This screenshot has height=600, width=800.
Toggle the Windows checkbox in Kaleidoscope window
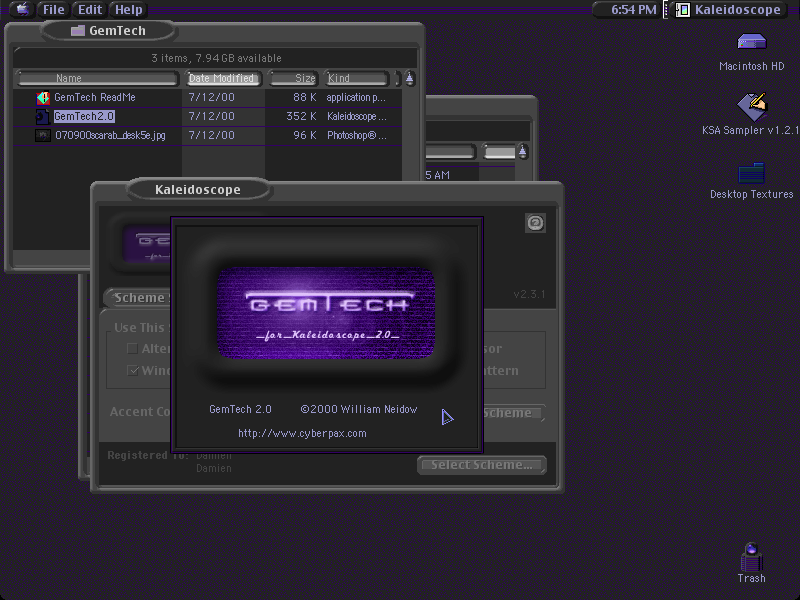tap(133, 370)
